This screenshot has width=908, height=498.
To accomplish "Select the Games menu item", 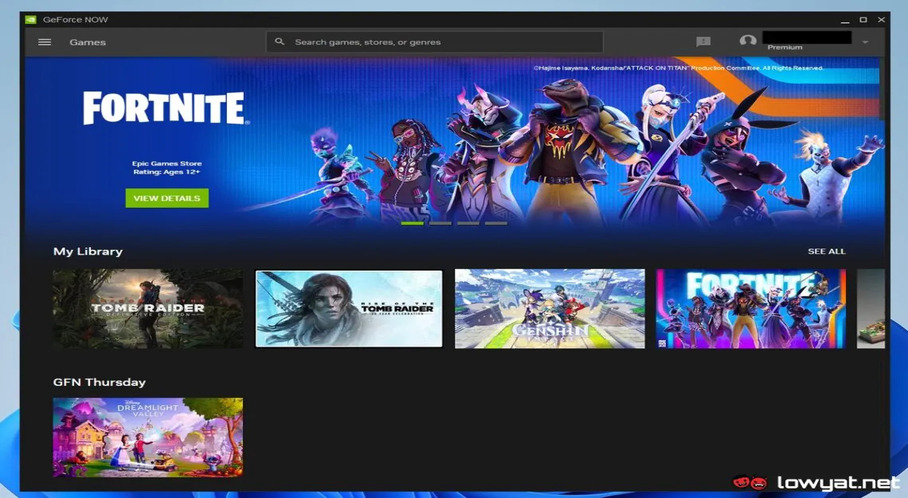I will [x=87, y=42].
